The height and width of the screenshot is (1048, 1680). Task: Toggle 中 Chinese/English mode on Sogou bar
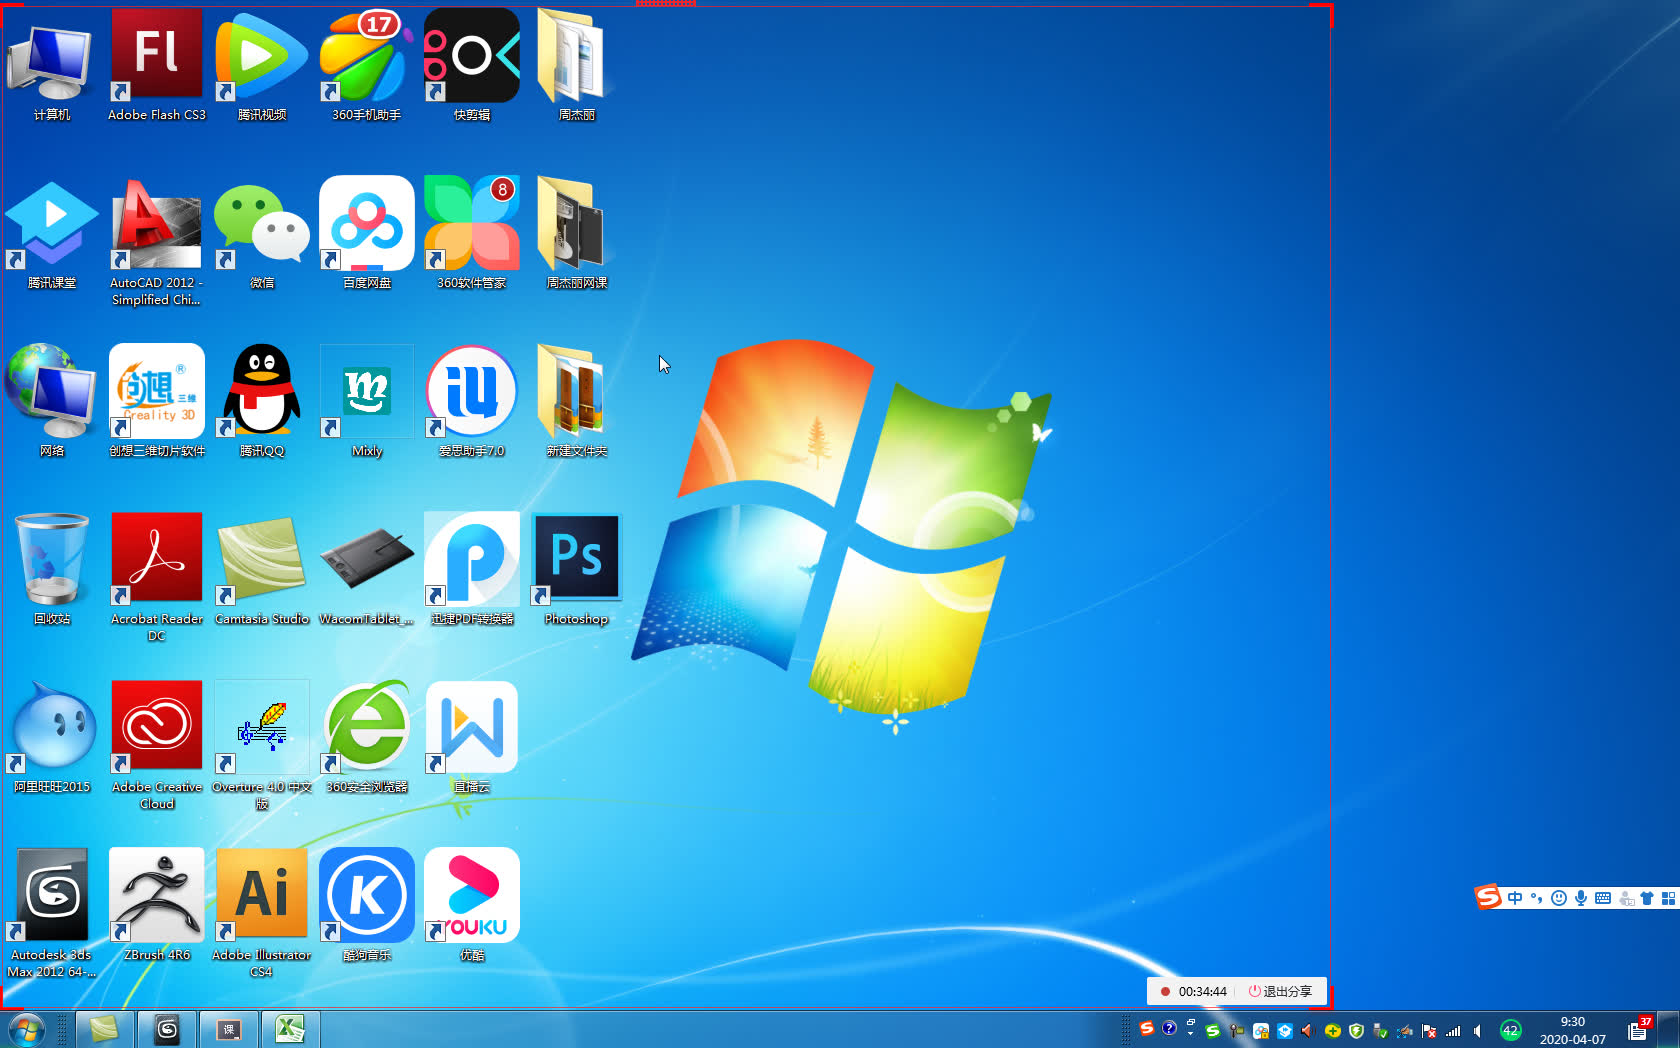1515,898
